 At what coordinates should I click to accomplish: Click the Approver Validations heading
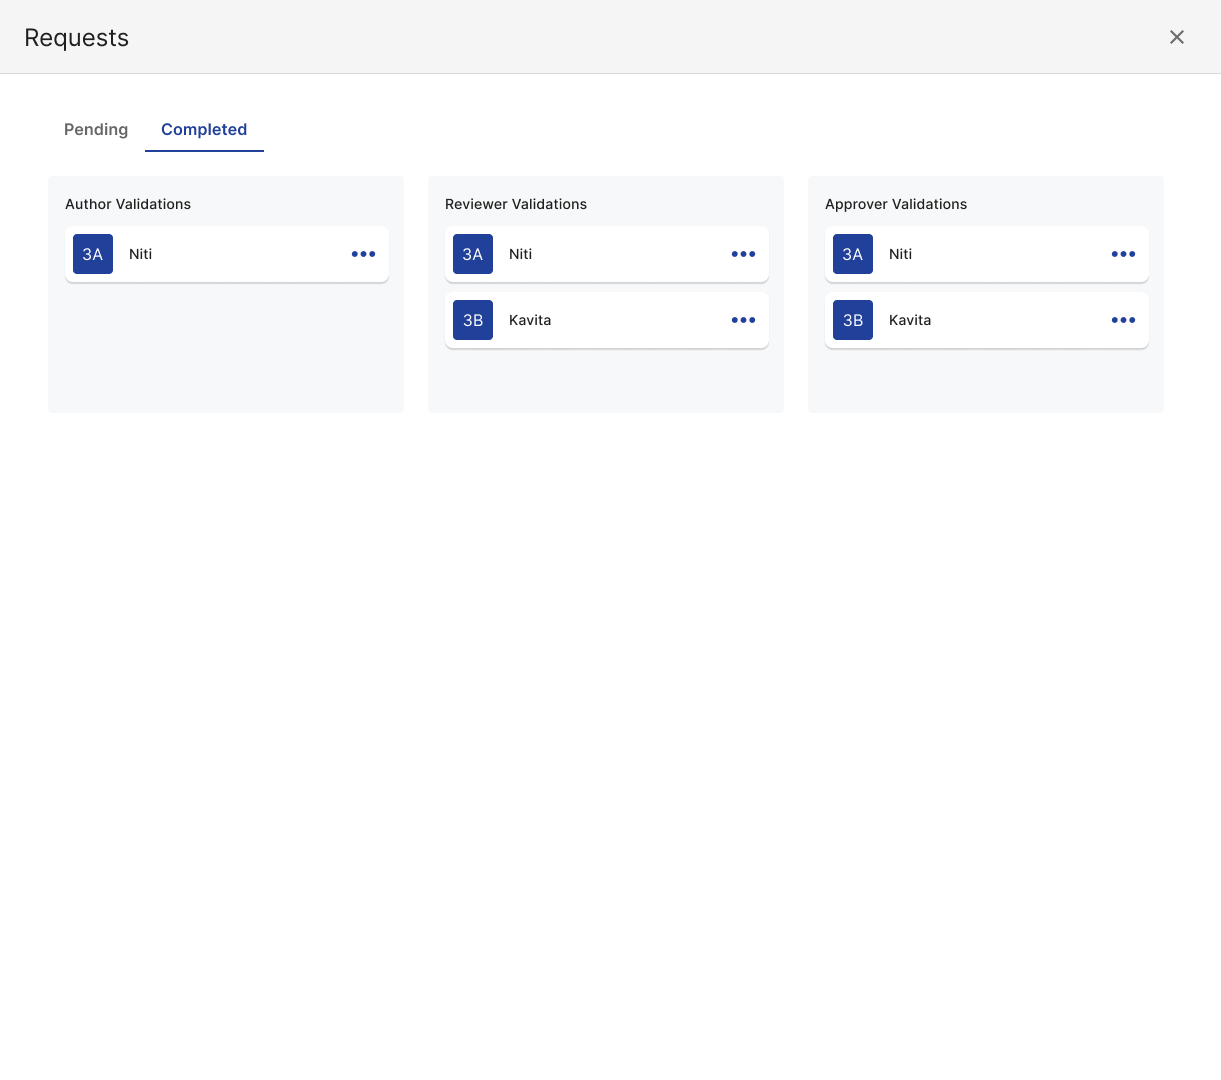(x=896, y=204)
